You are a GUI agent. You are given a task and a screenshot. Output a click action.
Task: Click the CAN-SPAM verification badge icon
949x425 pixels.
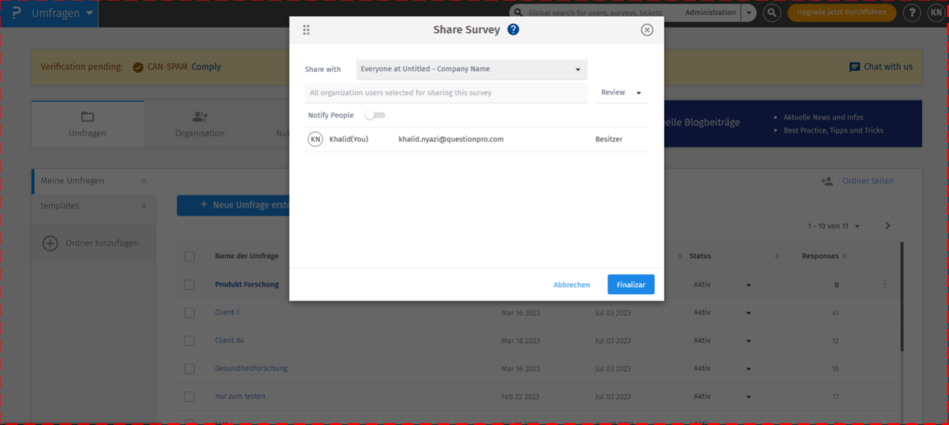pos(138,67)
